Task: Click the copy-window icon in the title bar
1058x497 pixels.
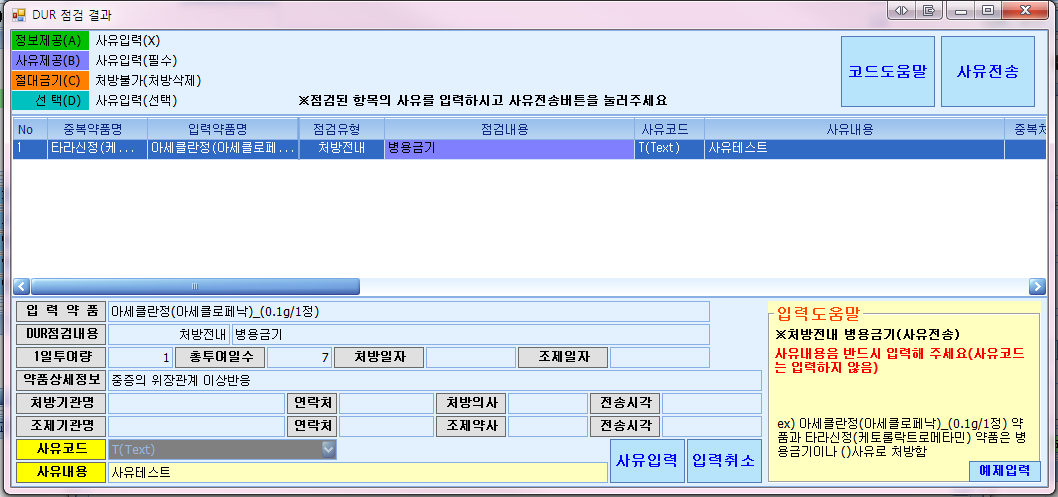Action: [929, 10]
